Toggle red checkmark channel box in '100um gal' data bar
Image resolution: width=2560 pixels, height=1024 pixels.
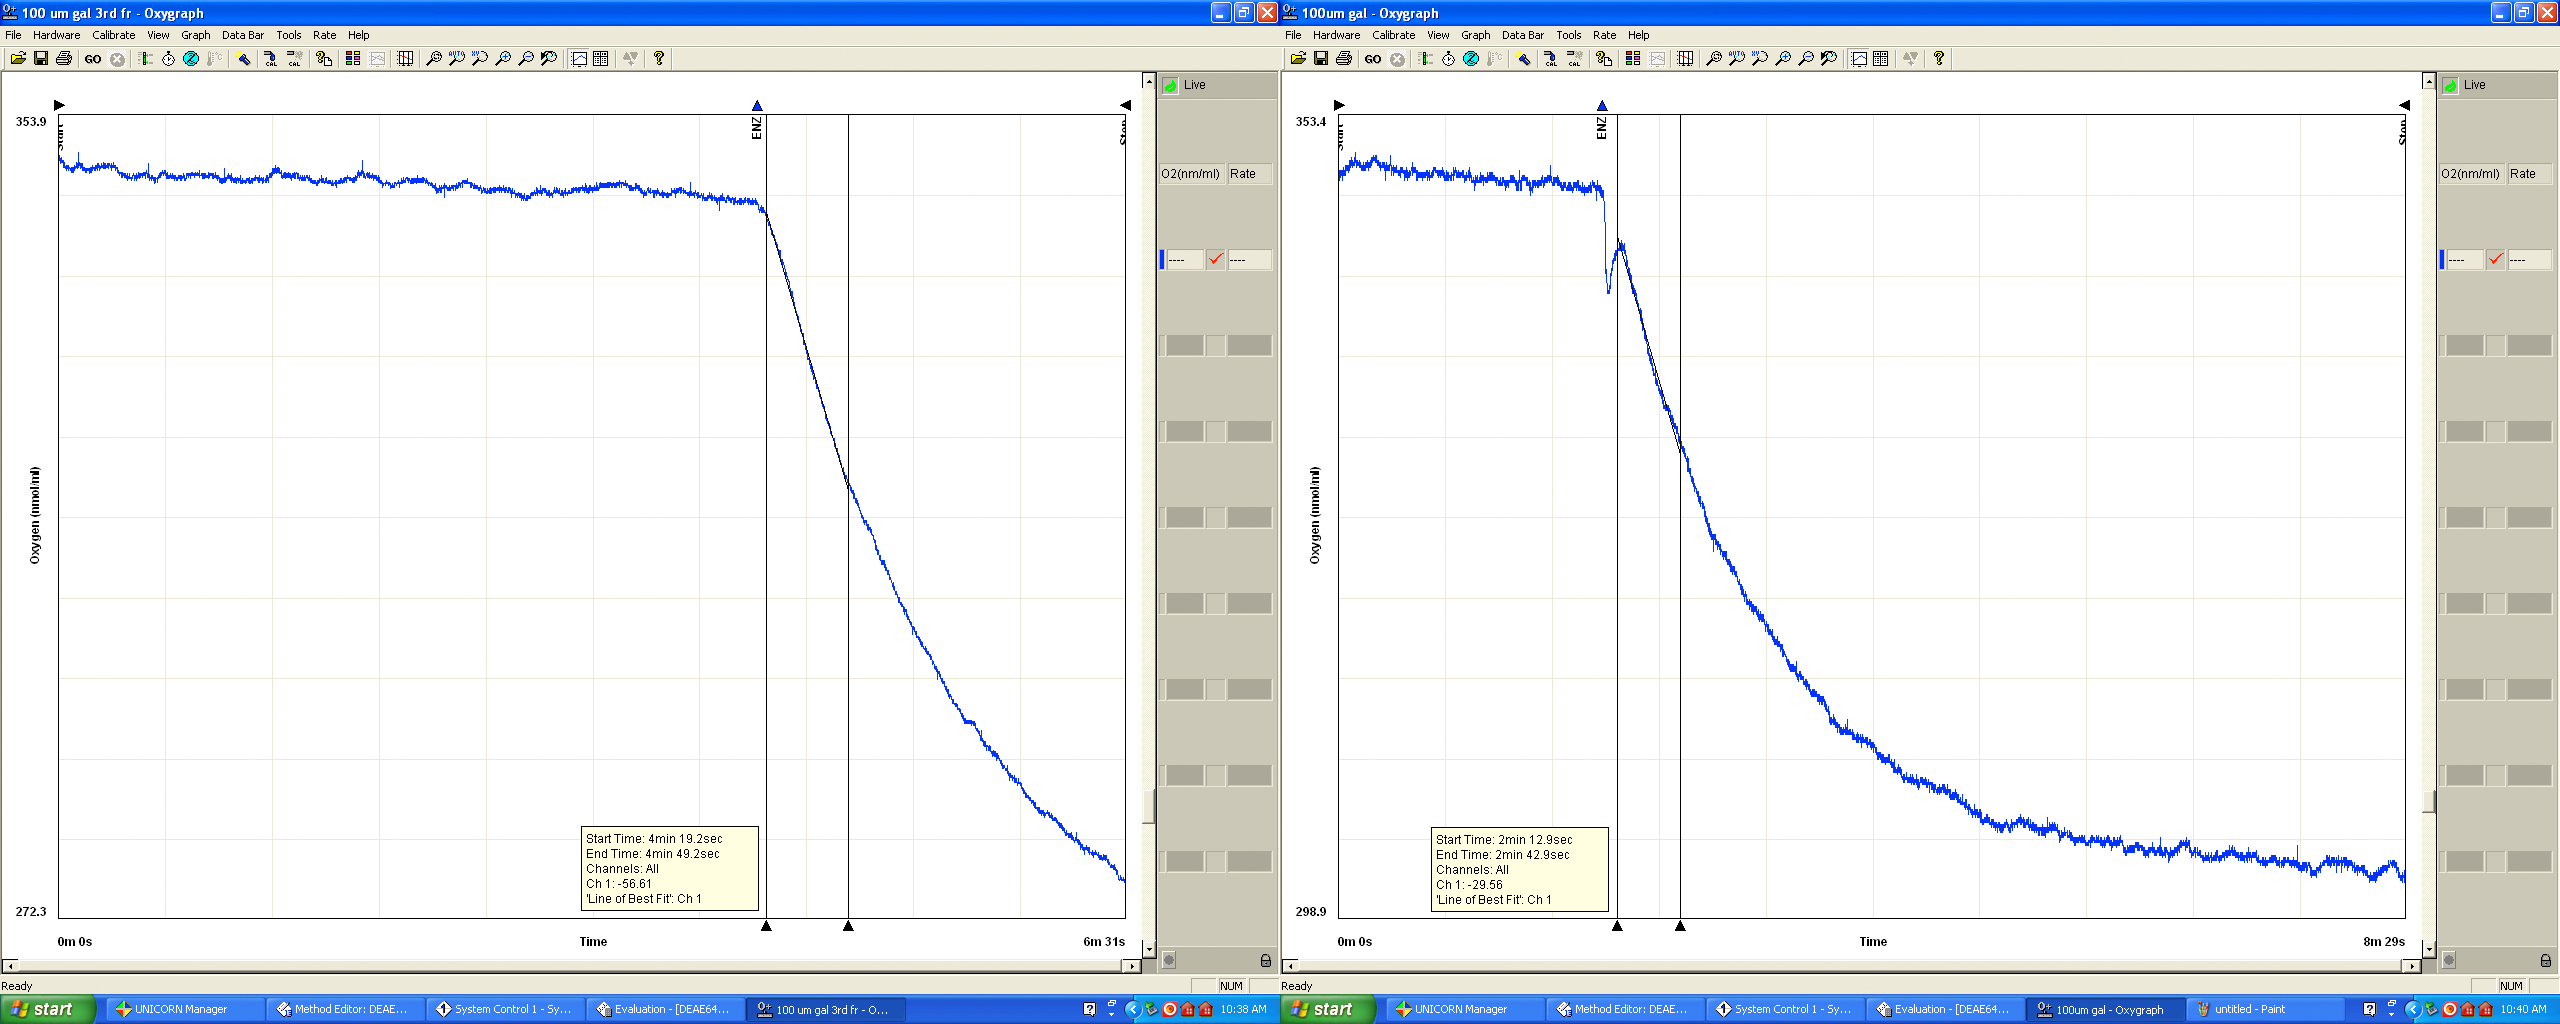(2496, 260)
